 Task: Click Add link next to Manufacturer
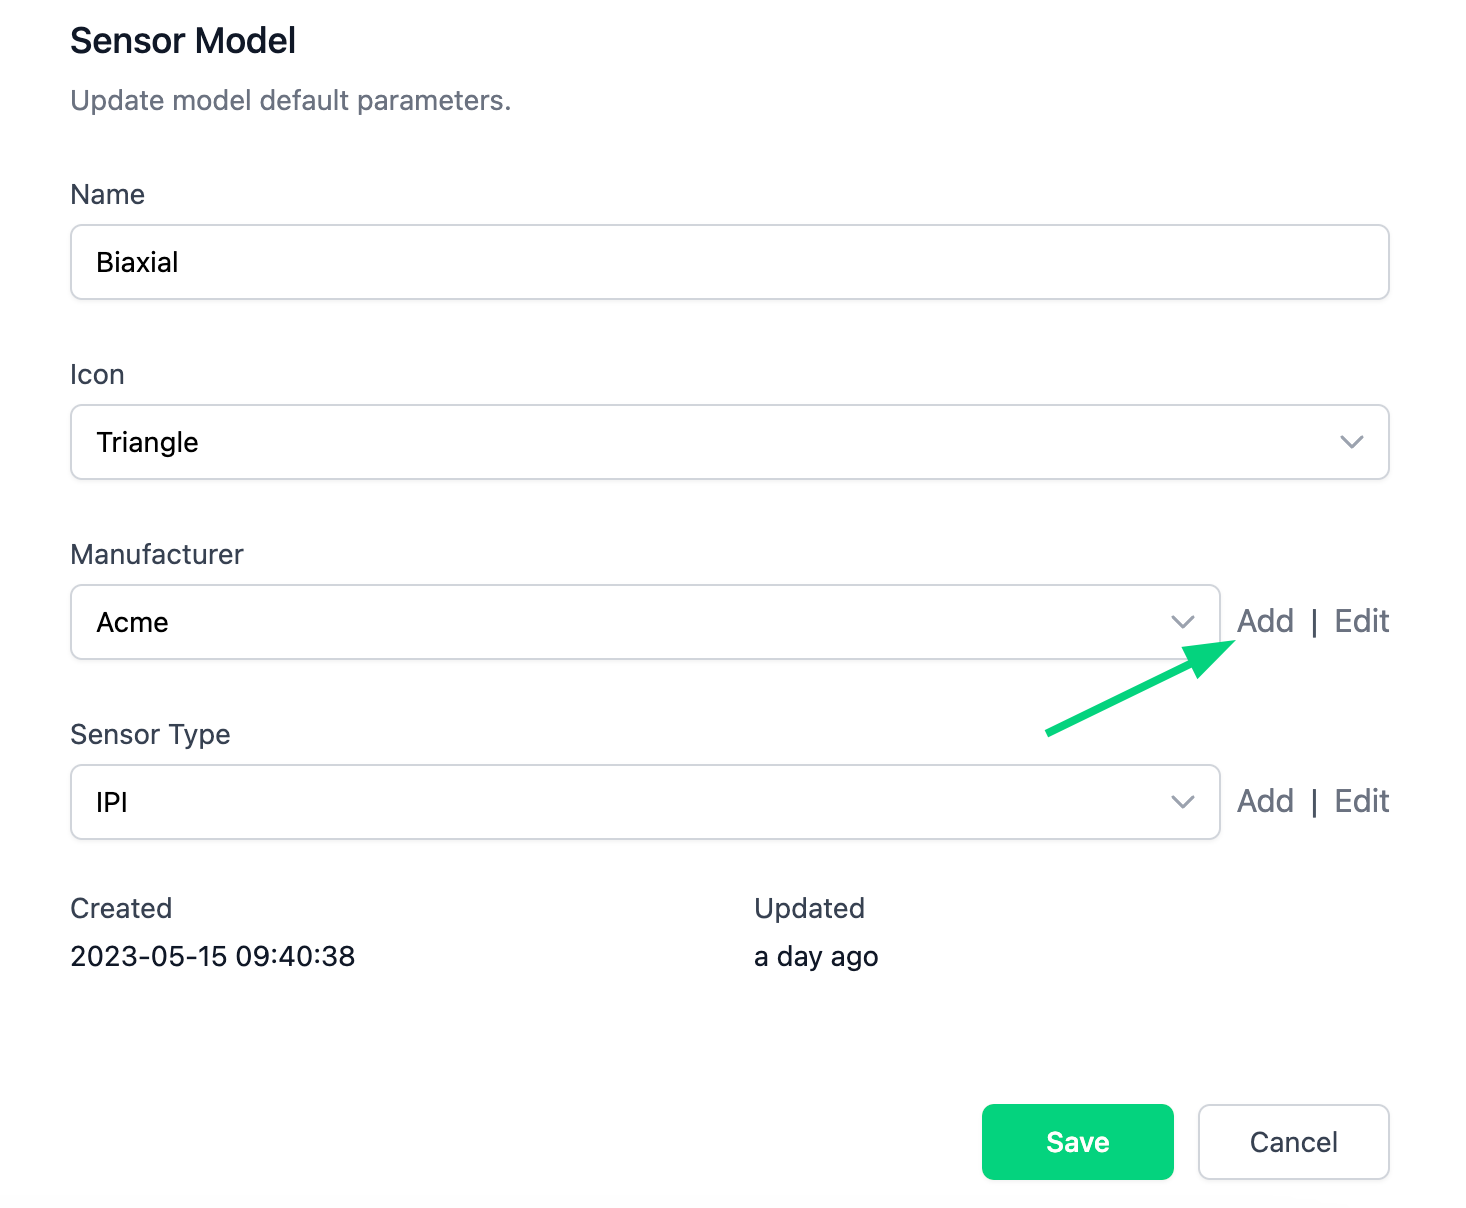[1265, 621]
